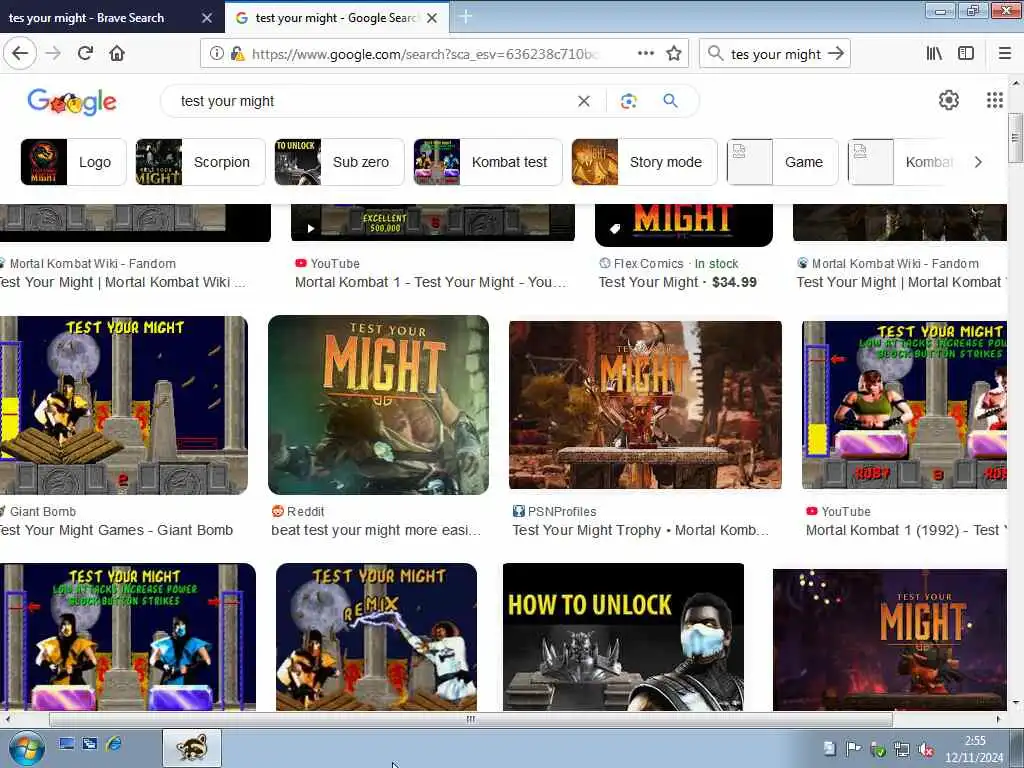This screenshot has height=768, width=1024.
Task: Open the Test Your Might Remix image
Action: [x=376, y=637]
